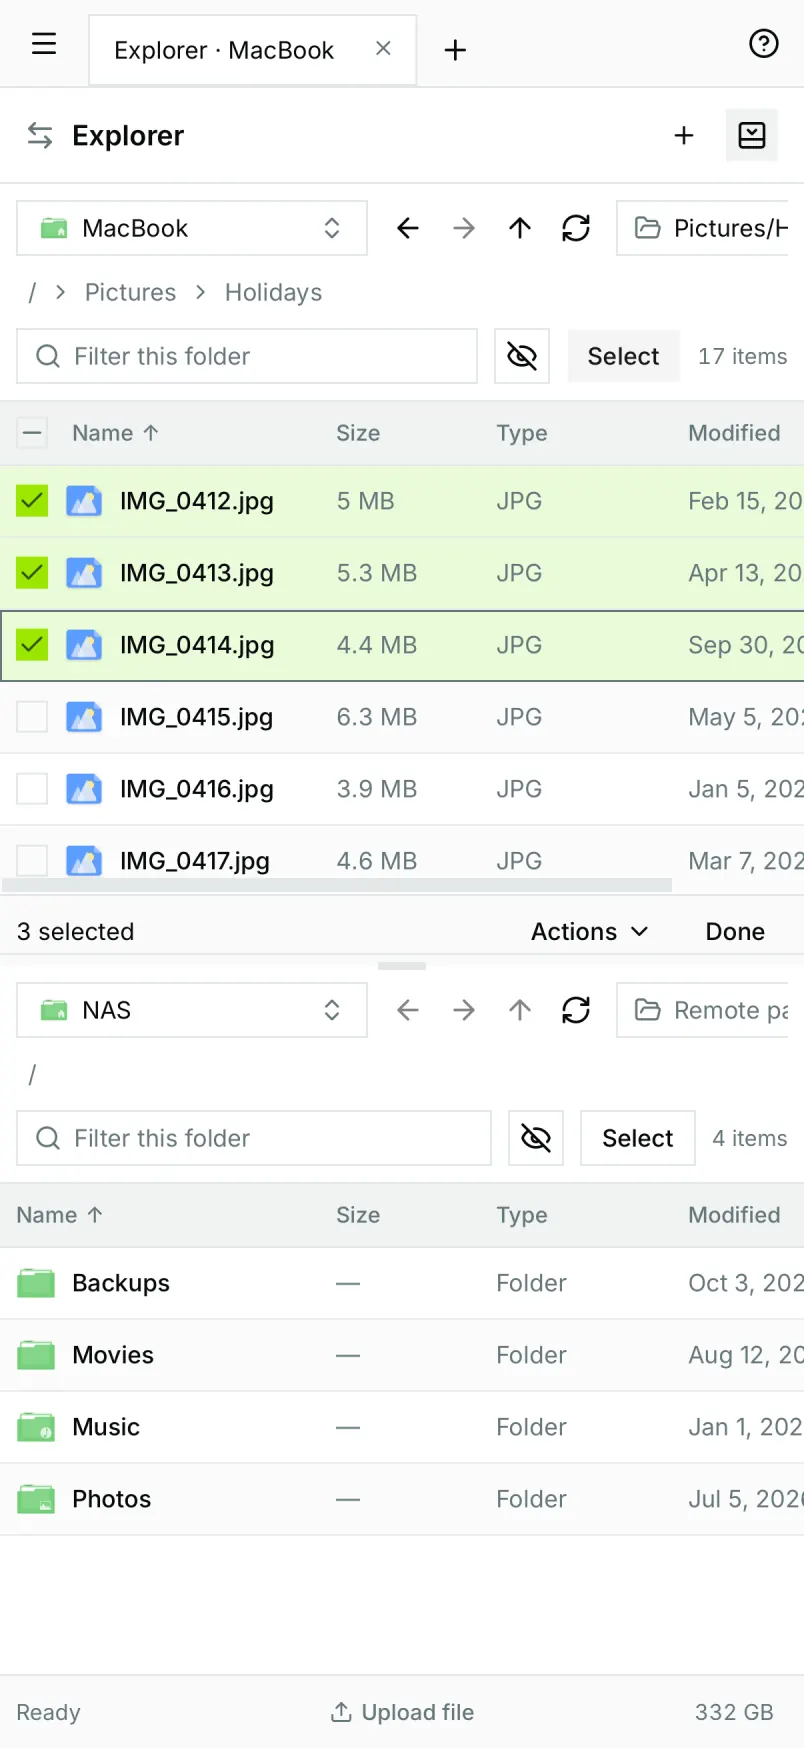
Task: Go back in MacBook pane
Action: (408, 228)
